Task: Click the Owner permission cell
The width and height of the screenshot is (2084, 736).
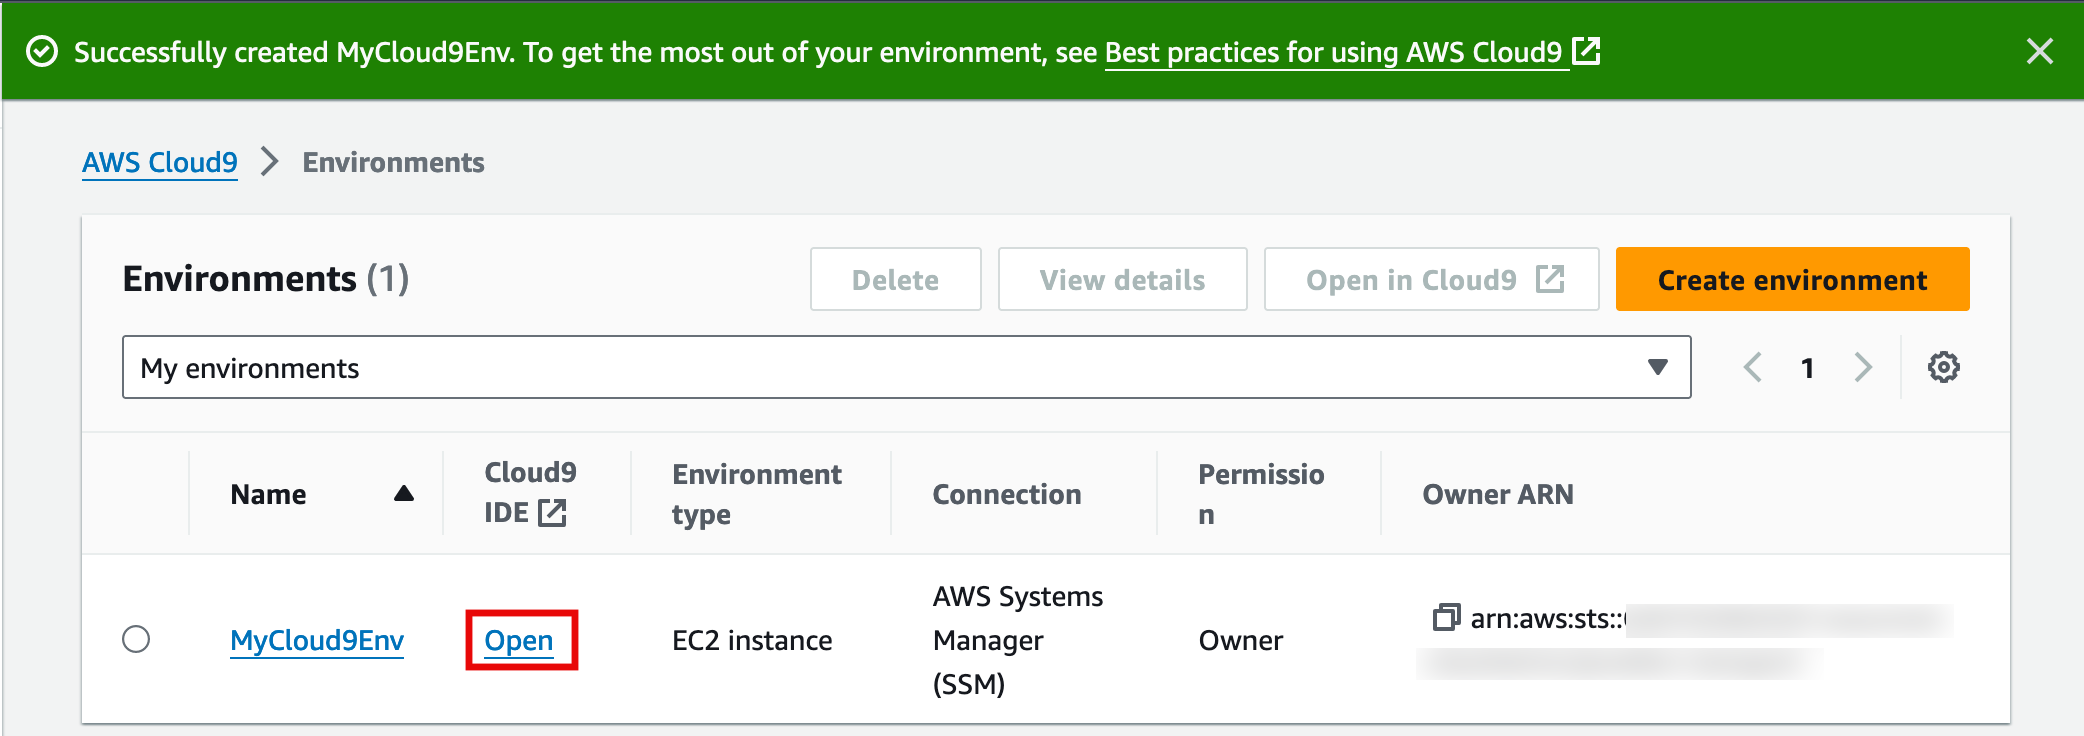Action: point(1240,640)
